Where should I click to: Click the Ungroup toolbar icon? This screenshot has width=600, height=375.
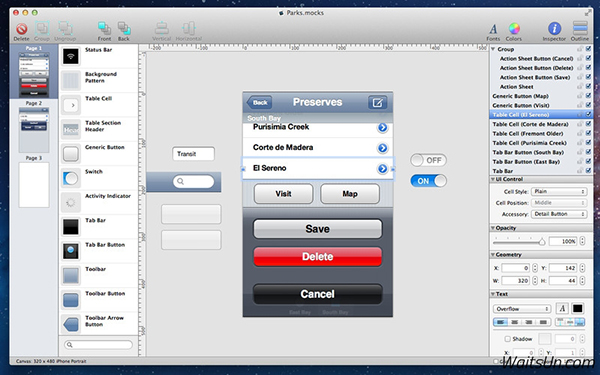tap(65, 29)
